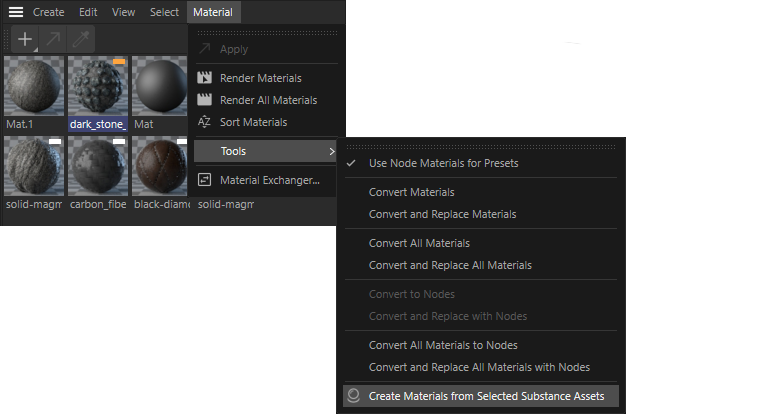
Task: Click the Render Materials clapperboard icon
Action: click(x=205, y=78)
